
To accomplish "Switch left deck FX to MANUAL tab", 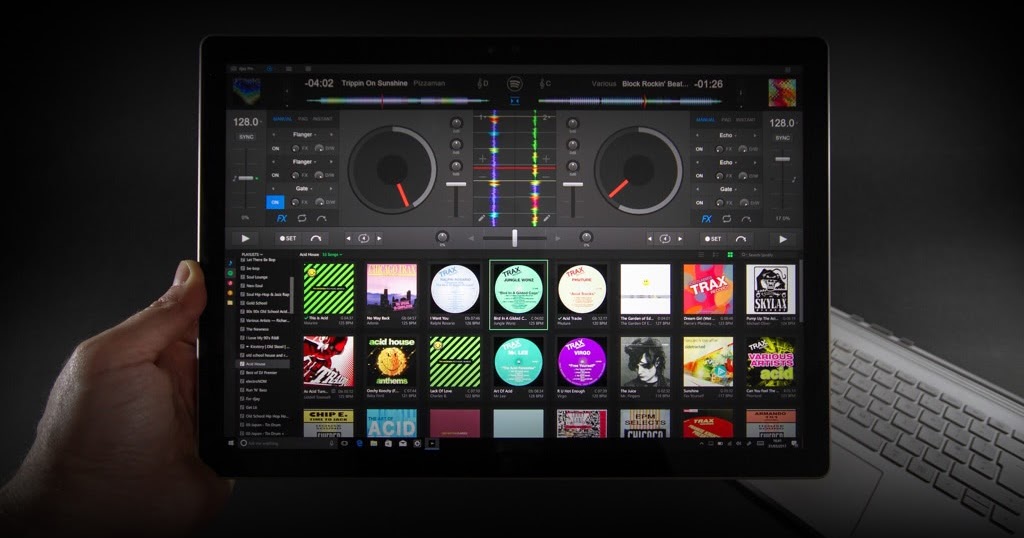I will 282,119.
